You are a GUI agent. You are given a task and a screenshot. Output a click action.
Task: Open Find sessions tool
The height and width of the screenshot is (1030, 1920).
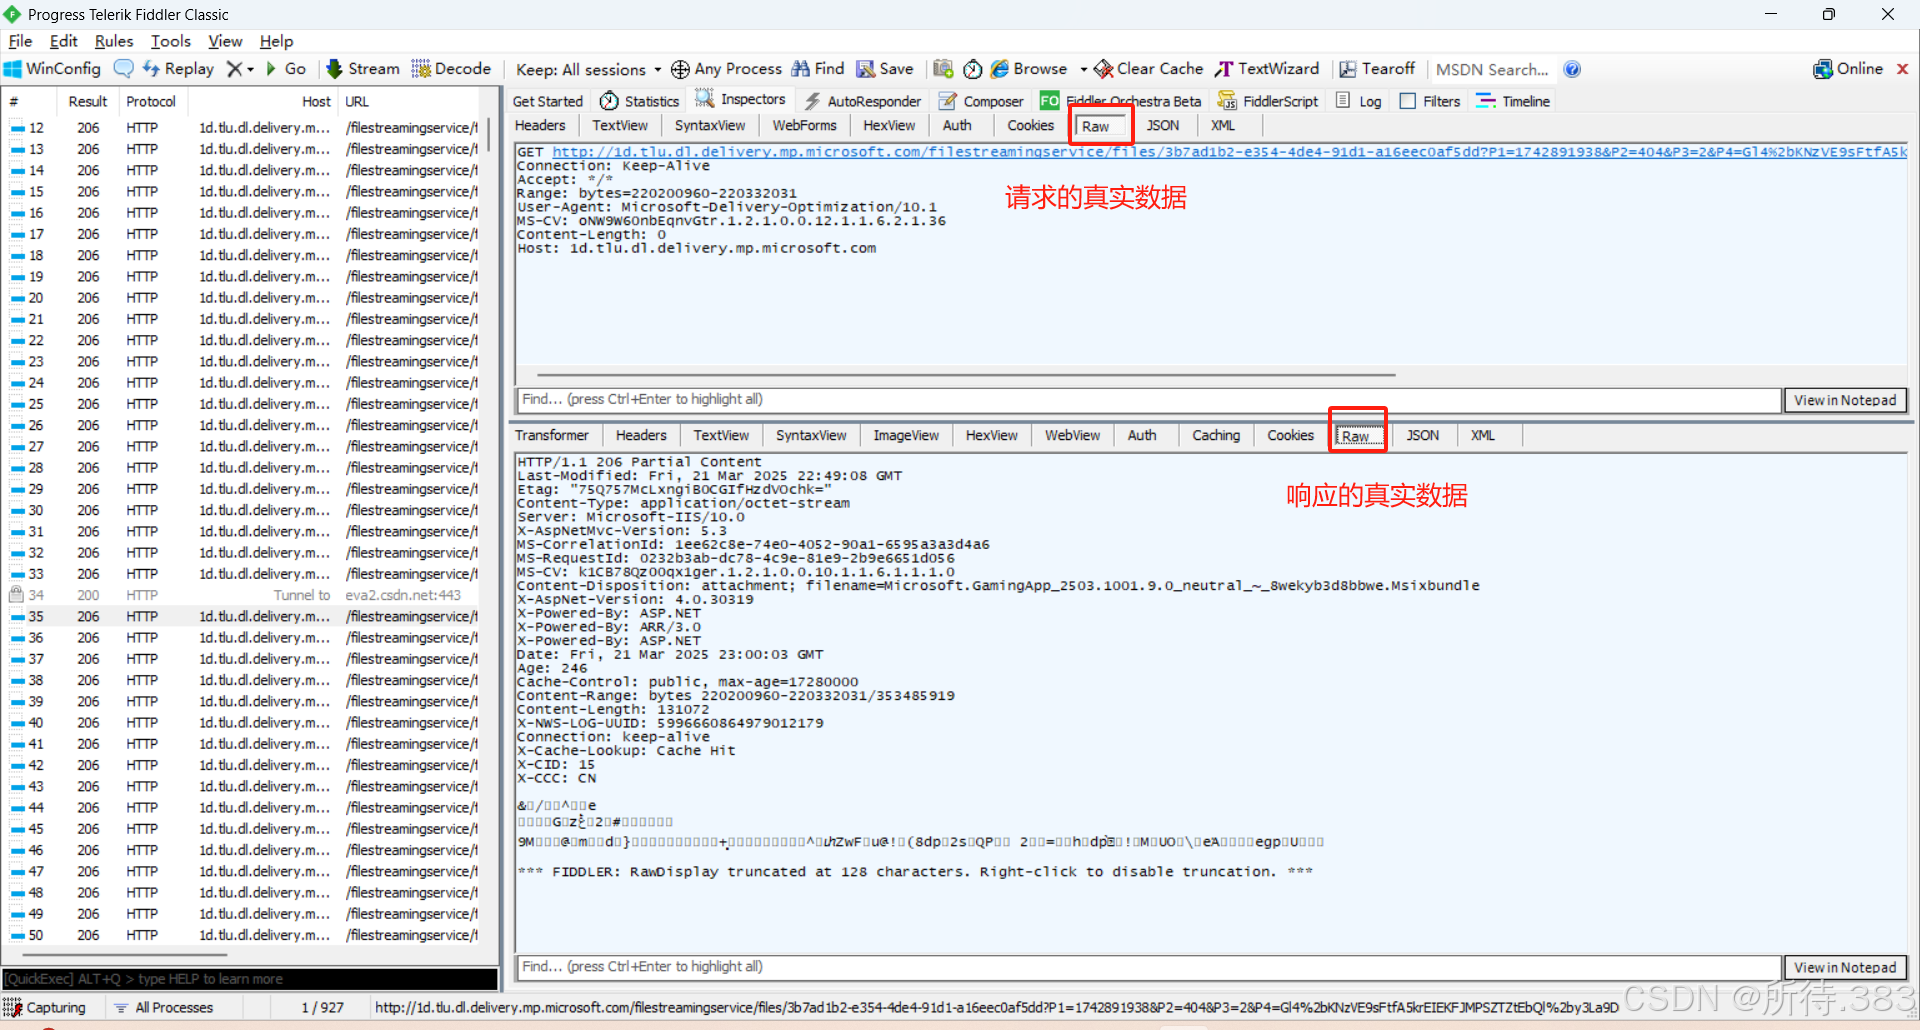[818, 69]
